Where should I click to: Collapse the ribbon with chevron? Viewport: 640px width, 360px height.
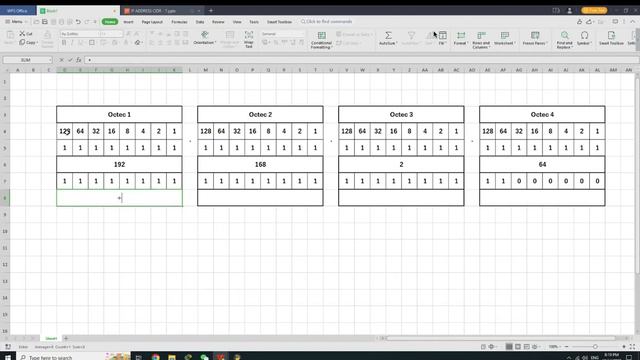633,22
